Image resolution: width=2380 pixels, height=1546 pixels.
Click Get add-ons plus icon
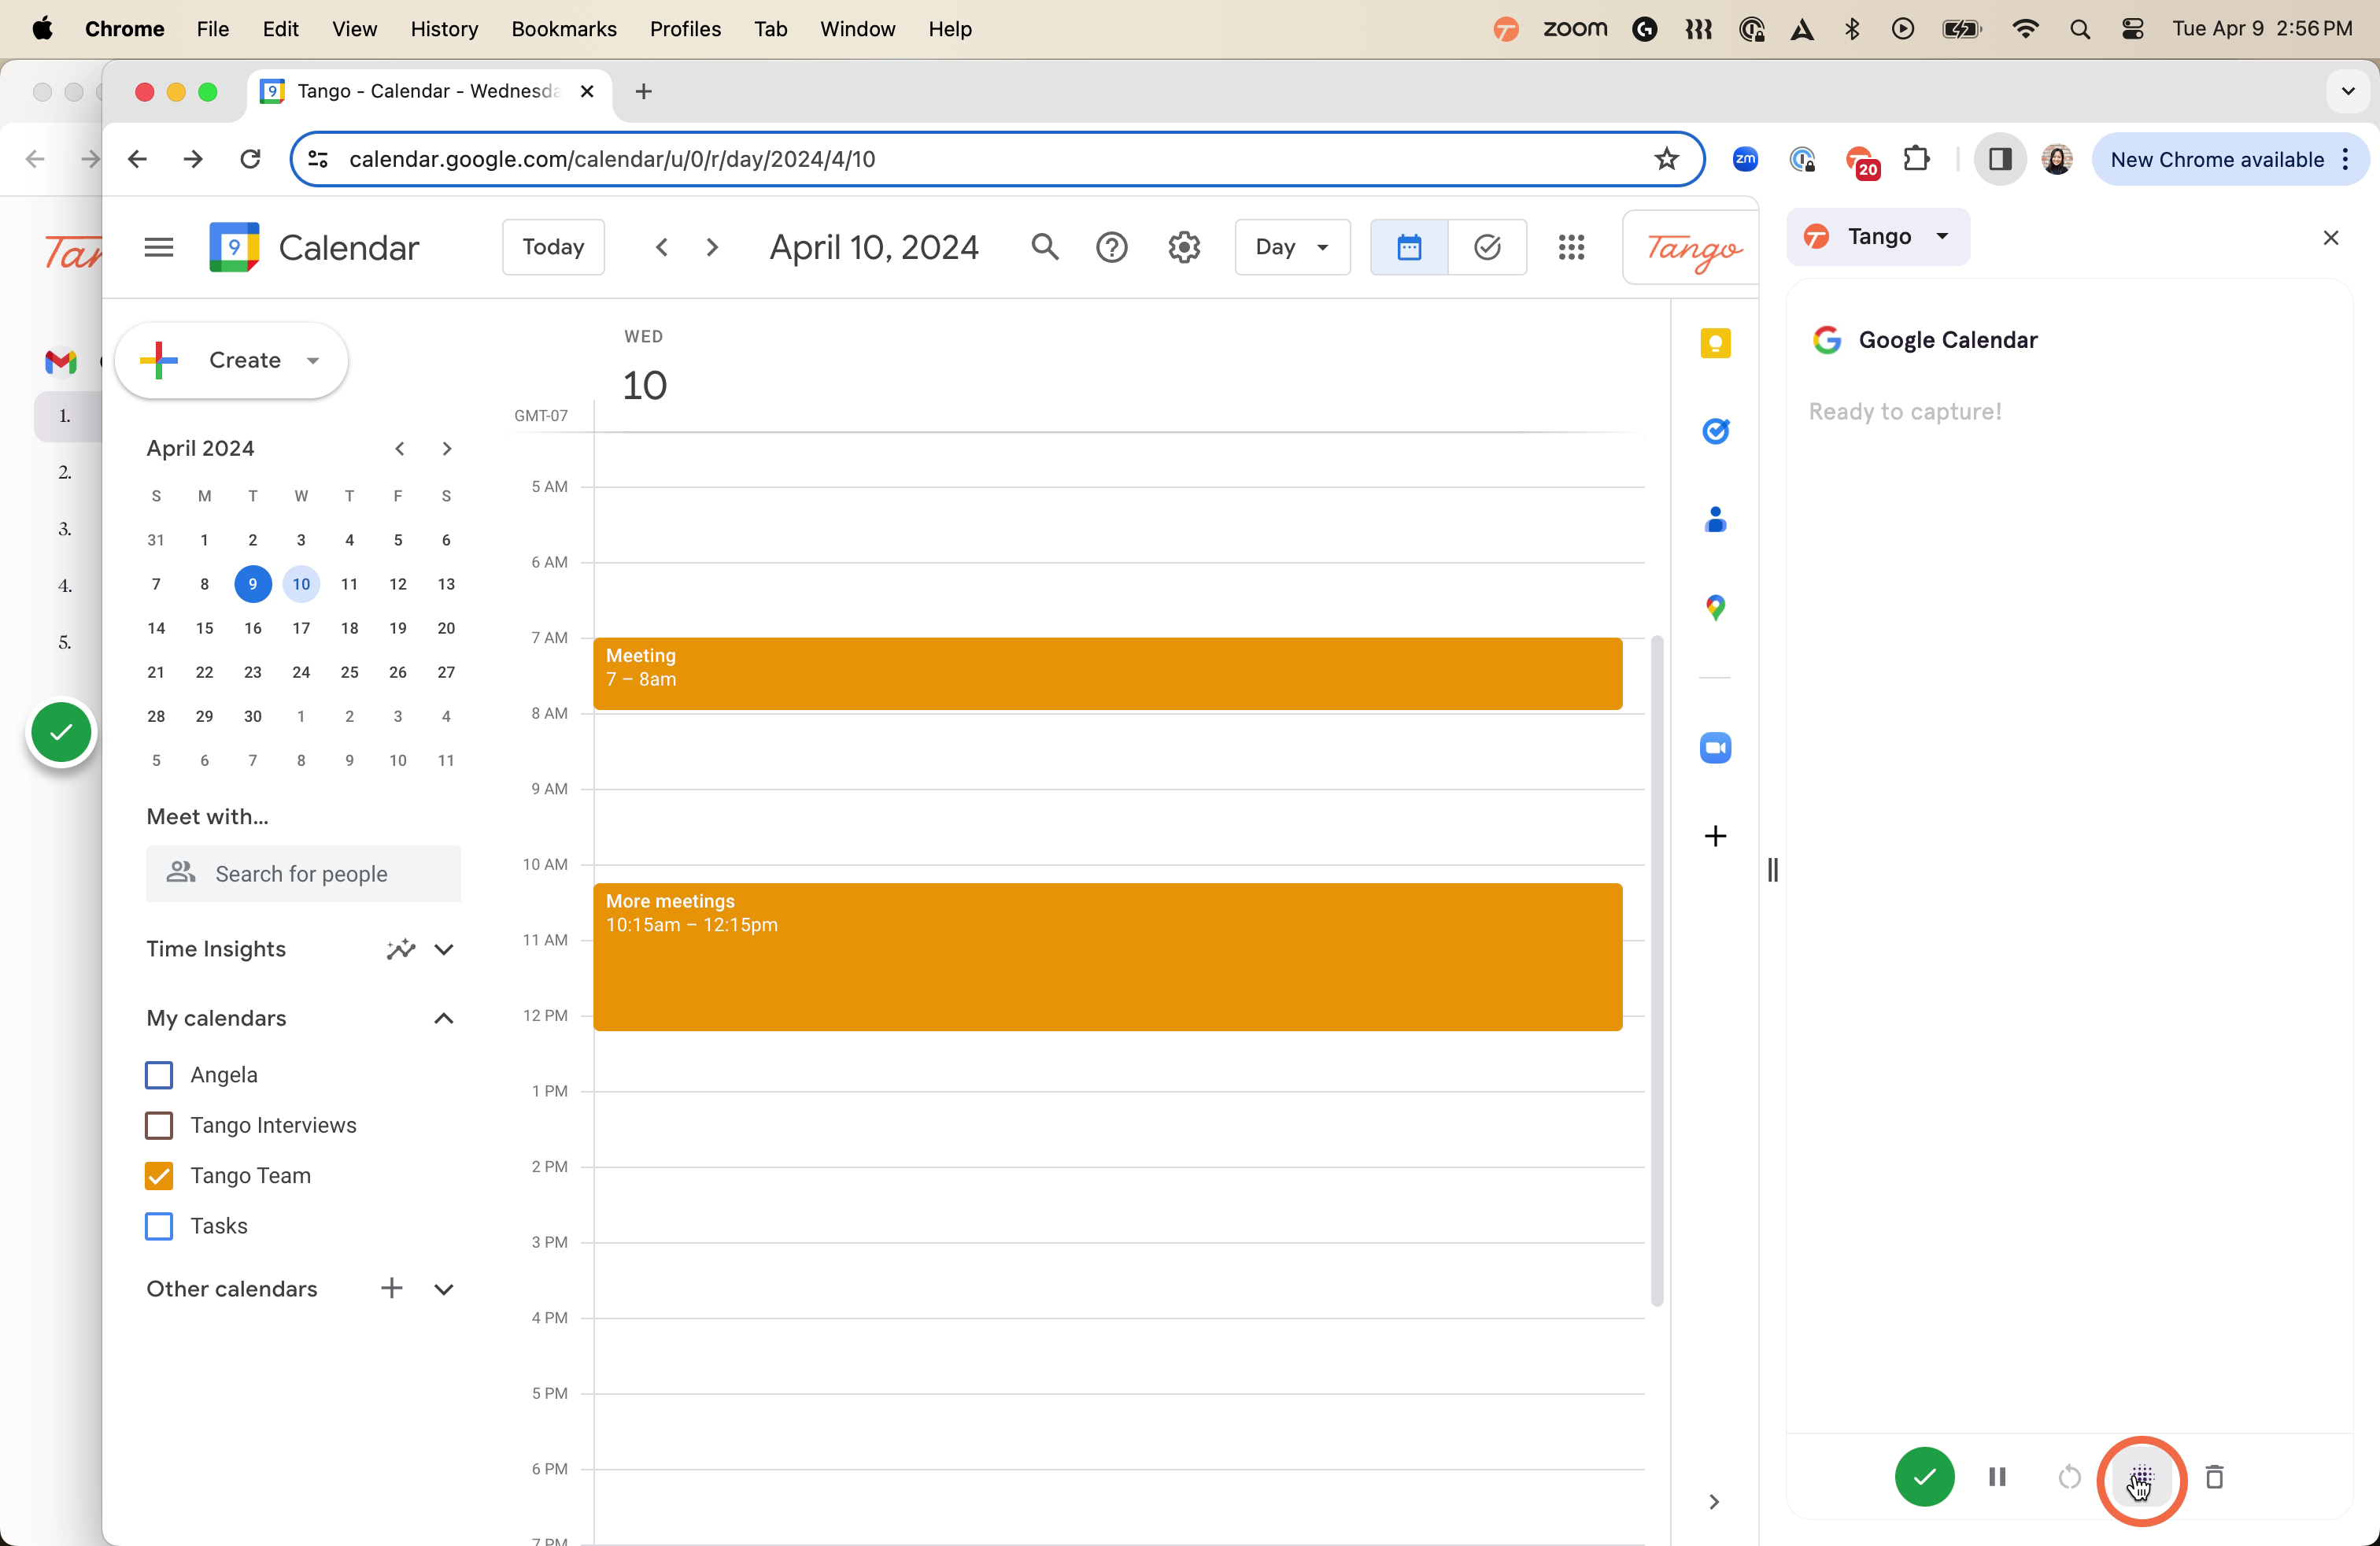coord(1715,836)
